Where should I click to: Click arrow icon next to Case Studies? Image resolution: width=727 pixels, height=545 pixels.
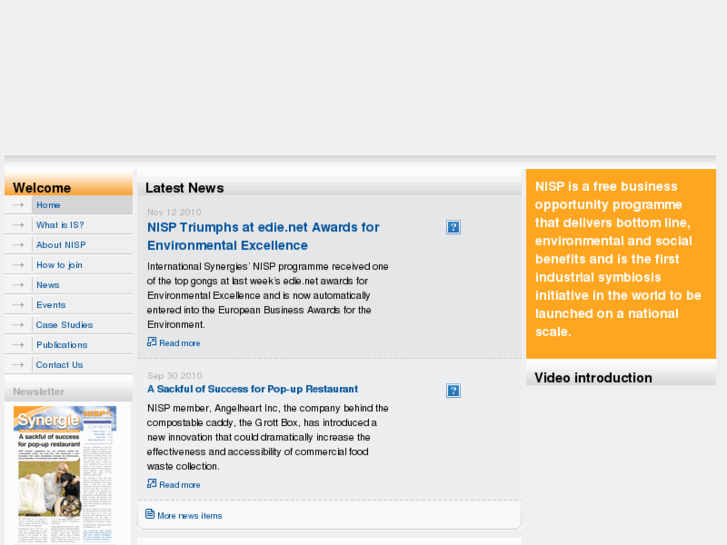click(18, 325)
